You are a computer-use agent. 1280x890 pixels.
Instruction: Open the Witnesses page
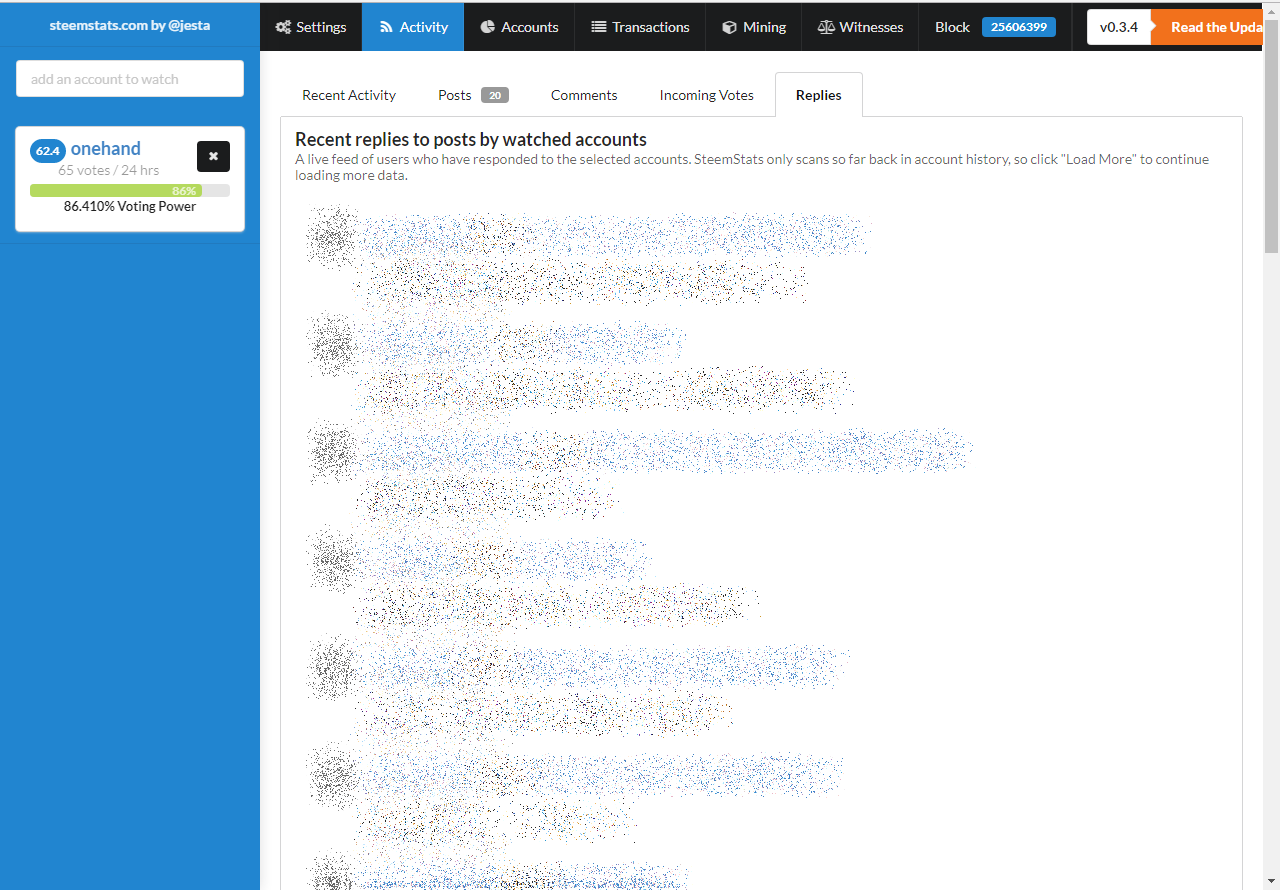point(860,27)
